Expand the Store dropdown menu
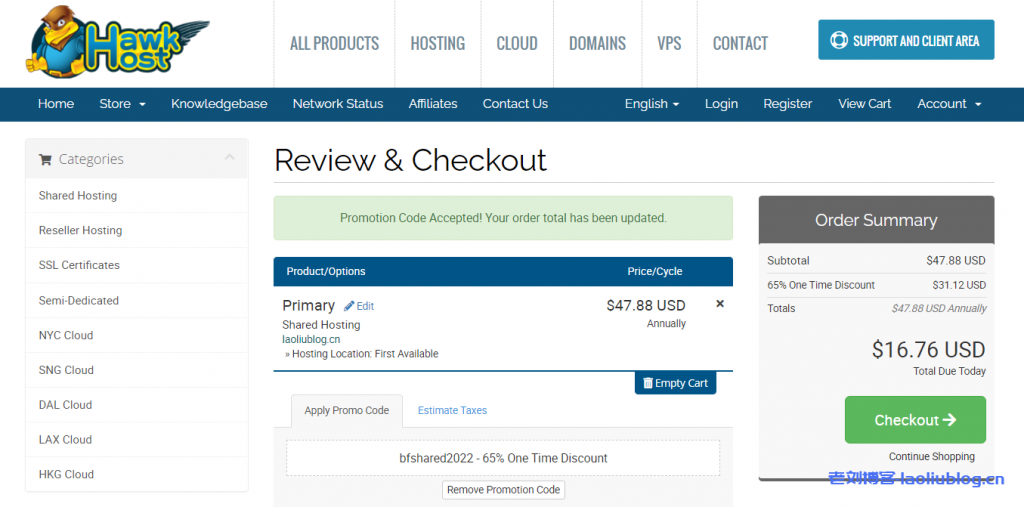The width and height of the screenshot is (1024, 507). click(122, 104)
